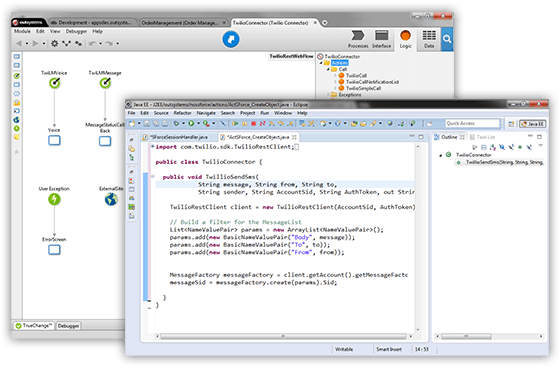Switch to the Interface layer in Service Studio
The width and height of the screenshot is (560, 368).
[x=381, y=39]
